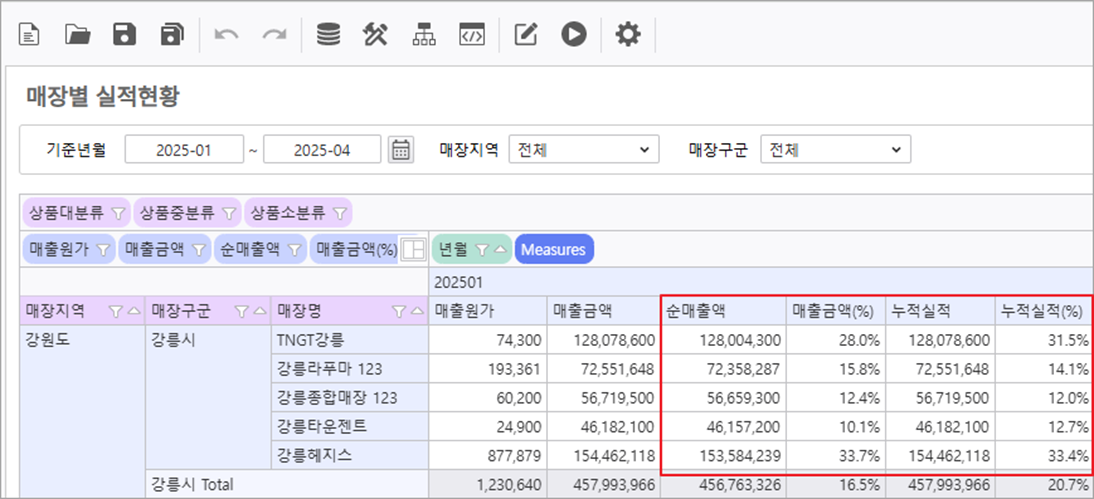Image resolution: width=1094 pixels, height=499 pixels.
Task: Open the code view icon
Action: 471,34
